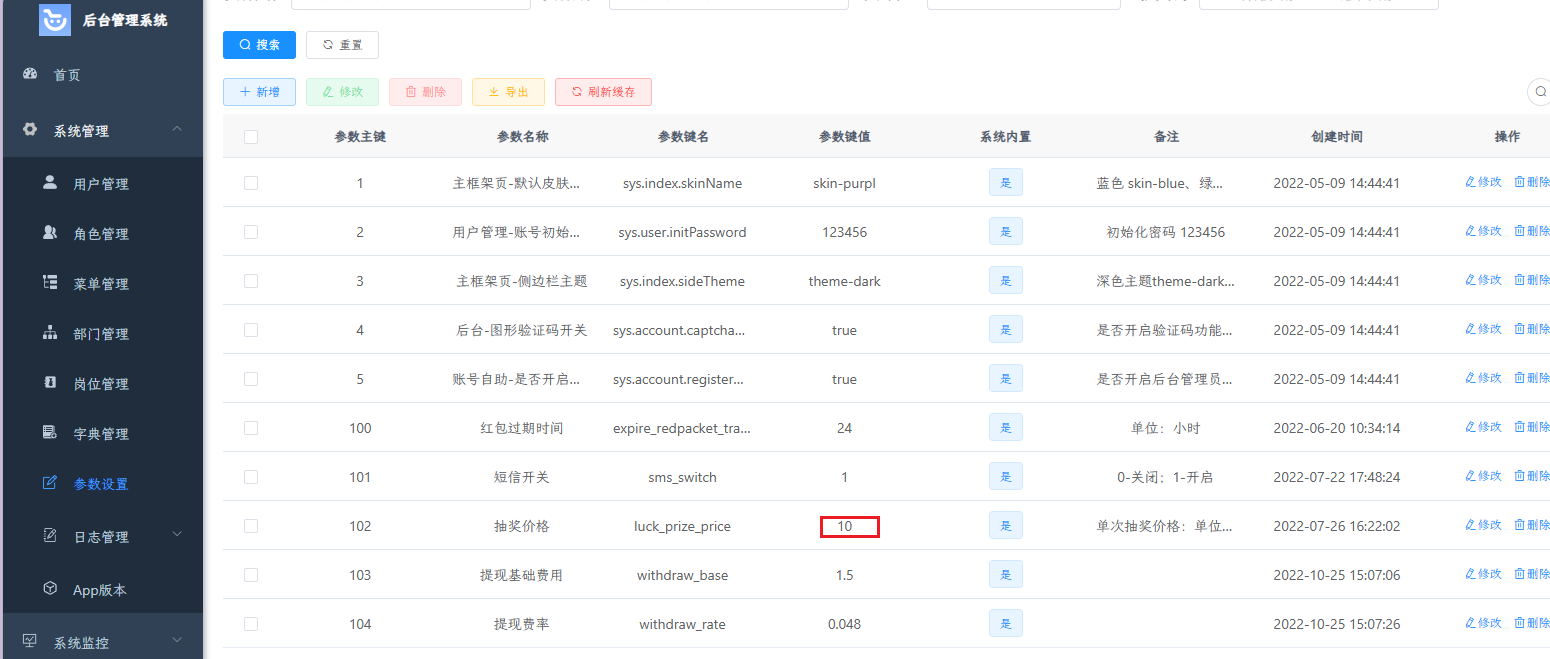The height and width of the screenshot is (659, 1550).
Task: Click 删除 link for sys.index.sideTheme row
Action: point(1532,280)
